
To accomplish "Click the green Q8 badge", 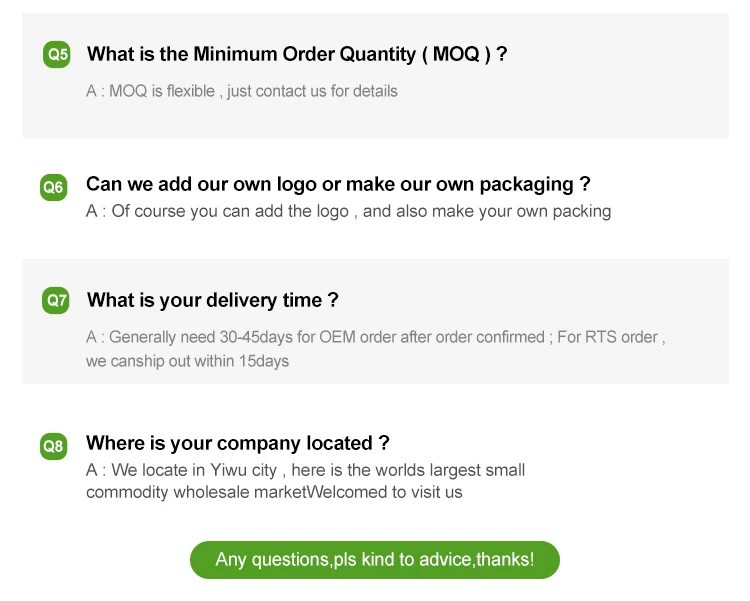I will click(x=53, y=445).
